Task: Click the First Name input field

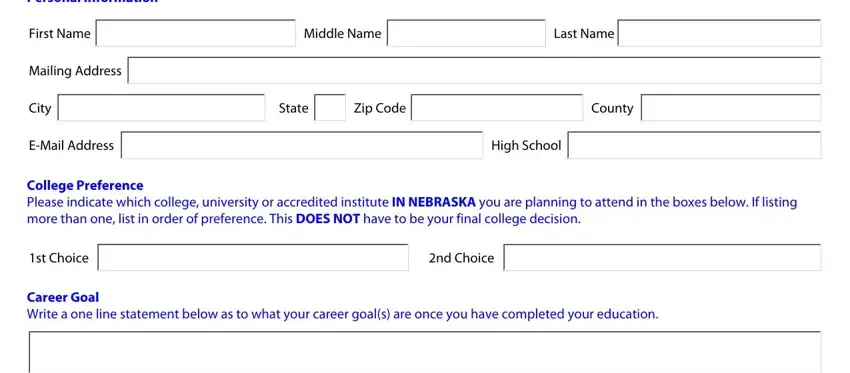Action: pos(196,33)
